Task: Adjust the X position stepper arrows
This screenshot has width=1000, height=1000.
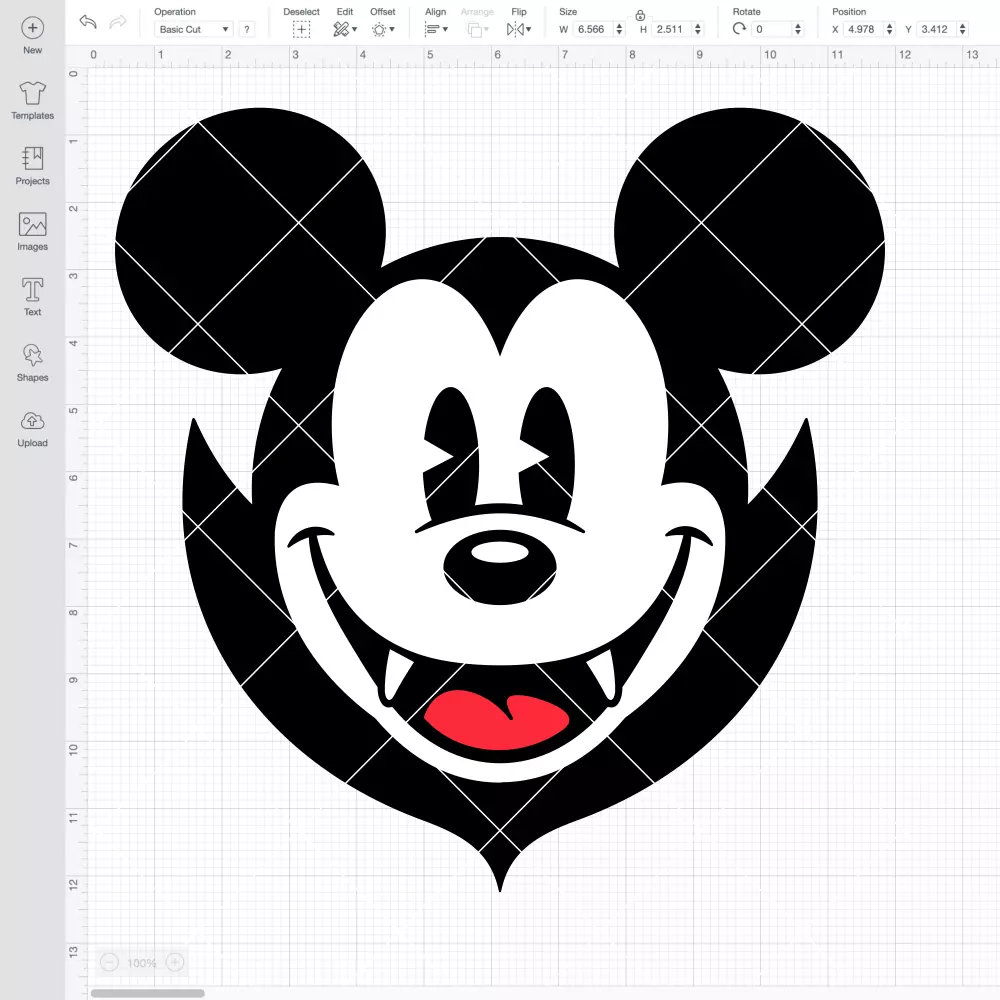Action: click(890, 29)
